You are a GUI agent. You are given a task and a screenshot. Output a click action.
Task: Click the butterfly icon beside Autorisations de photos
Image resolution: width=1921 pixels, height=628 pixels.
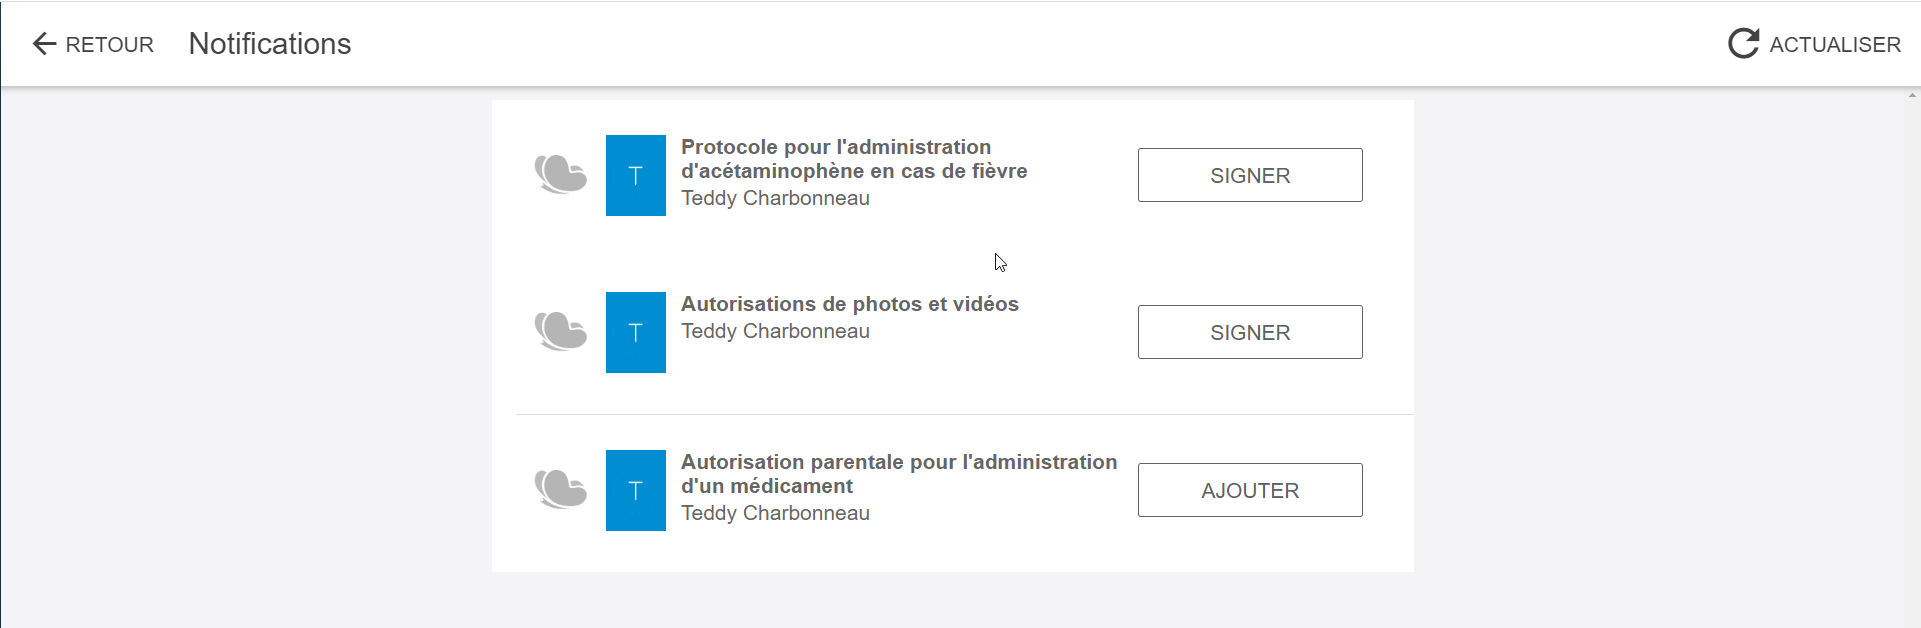click(x=560, y=332)
